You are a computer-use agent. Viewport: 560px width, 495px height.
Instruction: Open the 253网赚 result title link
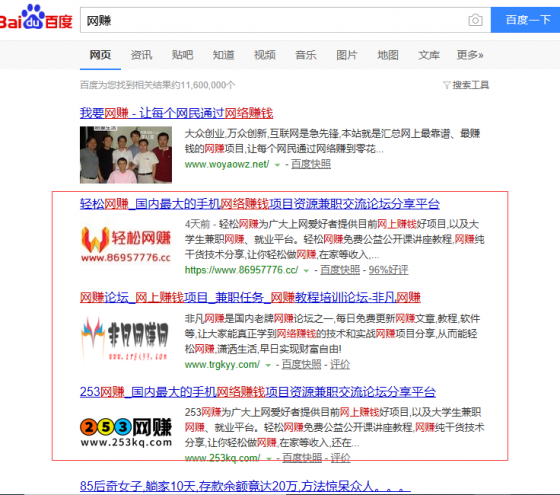[258, 392]
